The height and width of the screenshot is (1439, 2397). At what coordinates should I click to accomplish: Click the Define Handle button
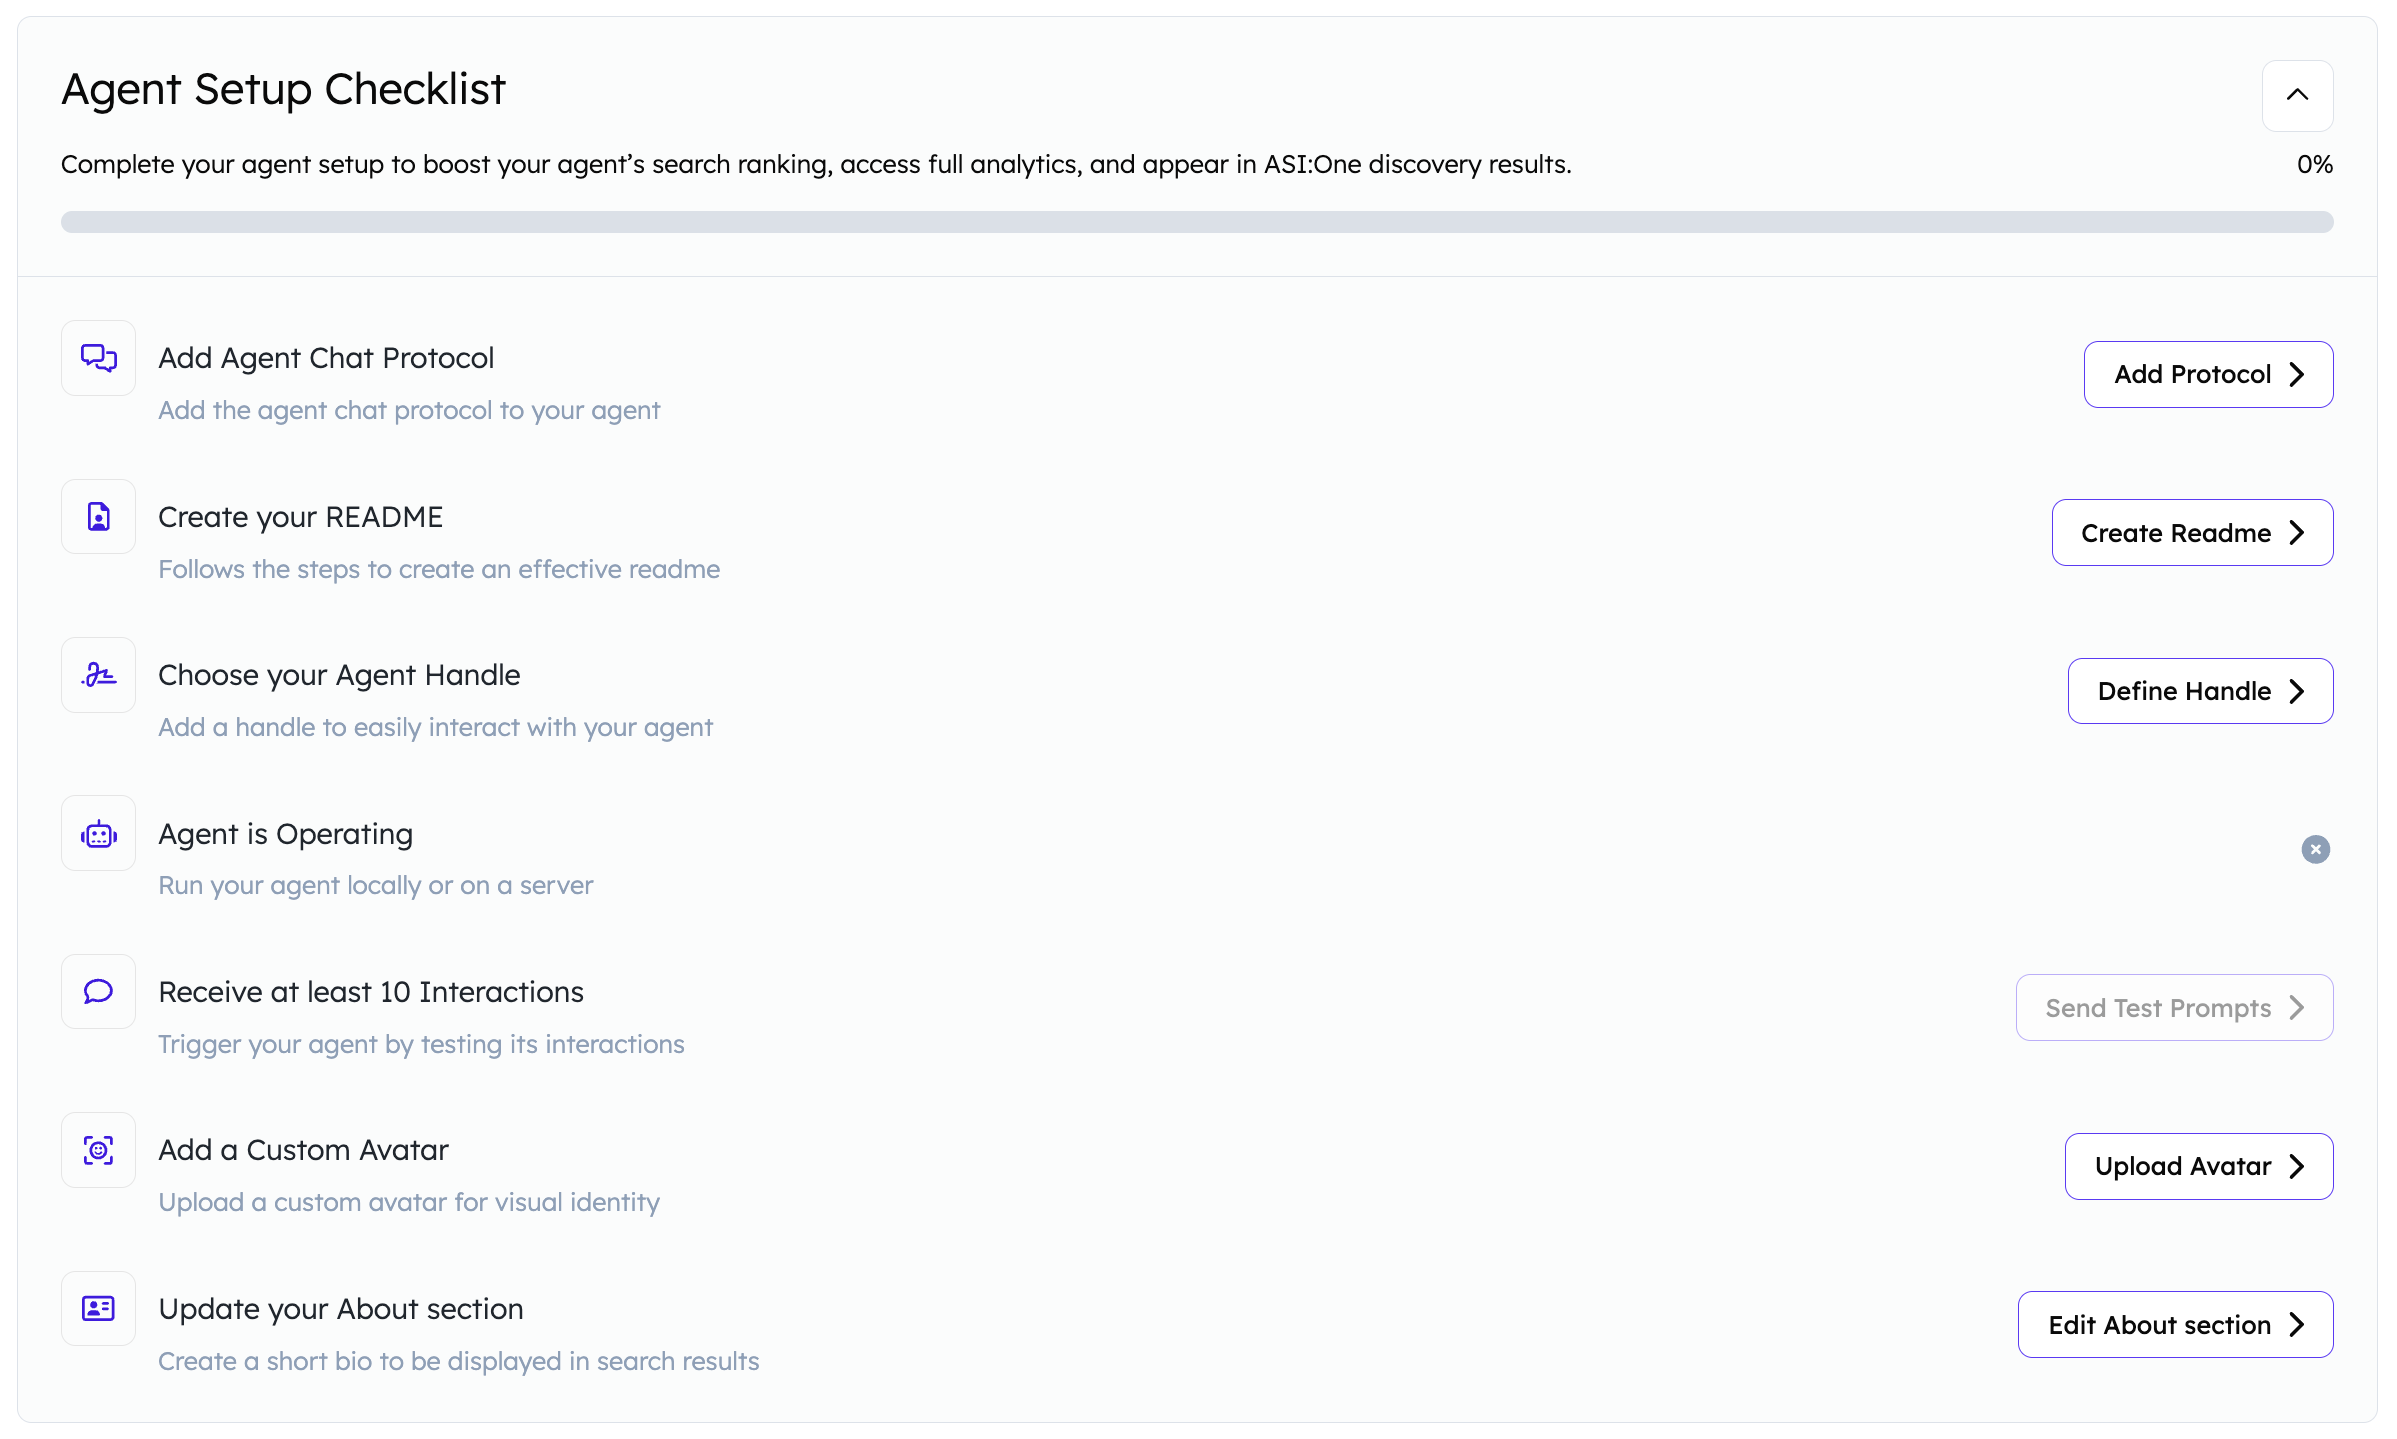(x=2200, y=691)
